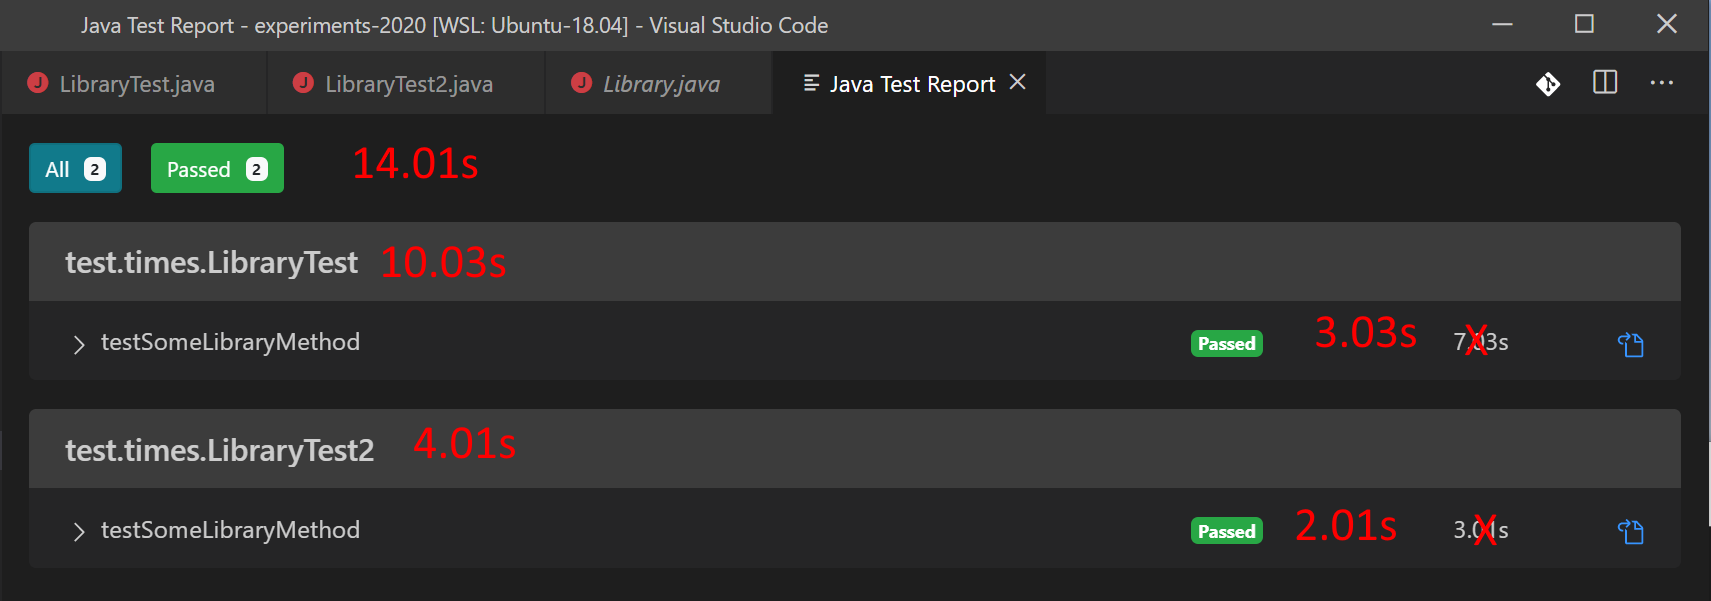Click the test.times.LibraryTest2 header
The image size is (1711, 601).
coord(855,449)
